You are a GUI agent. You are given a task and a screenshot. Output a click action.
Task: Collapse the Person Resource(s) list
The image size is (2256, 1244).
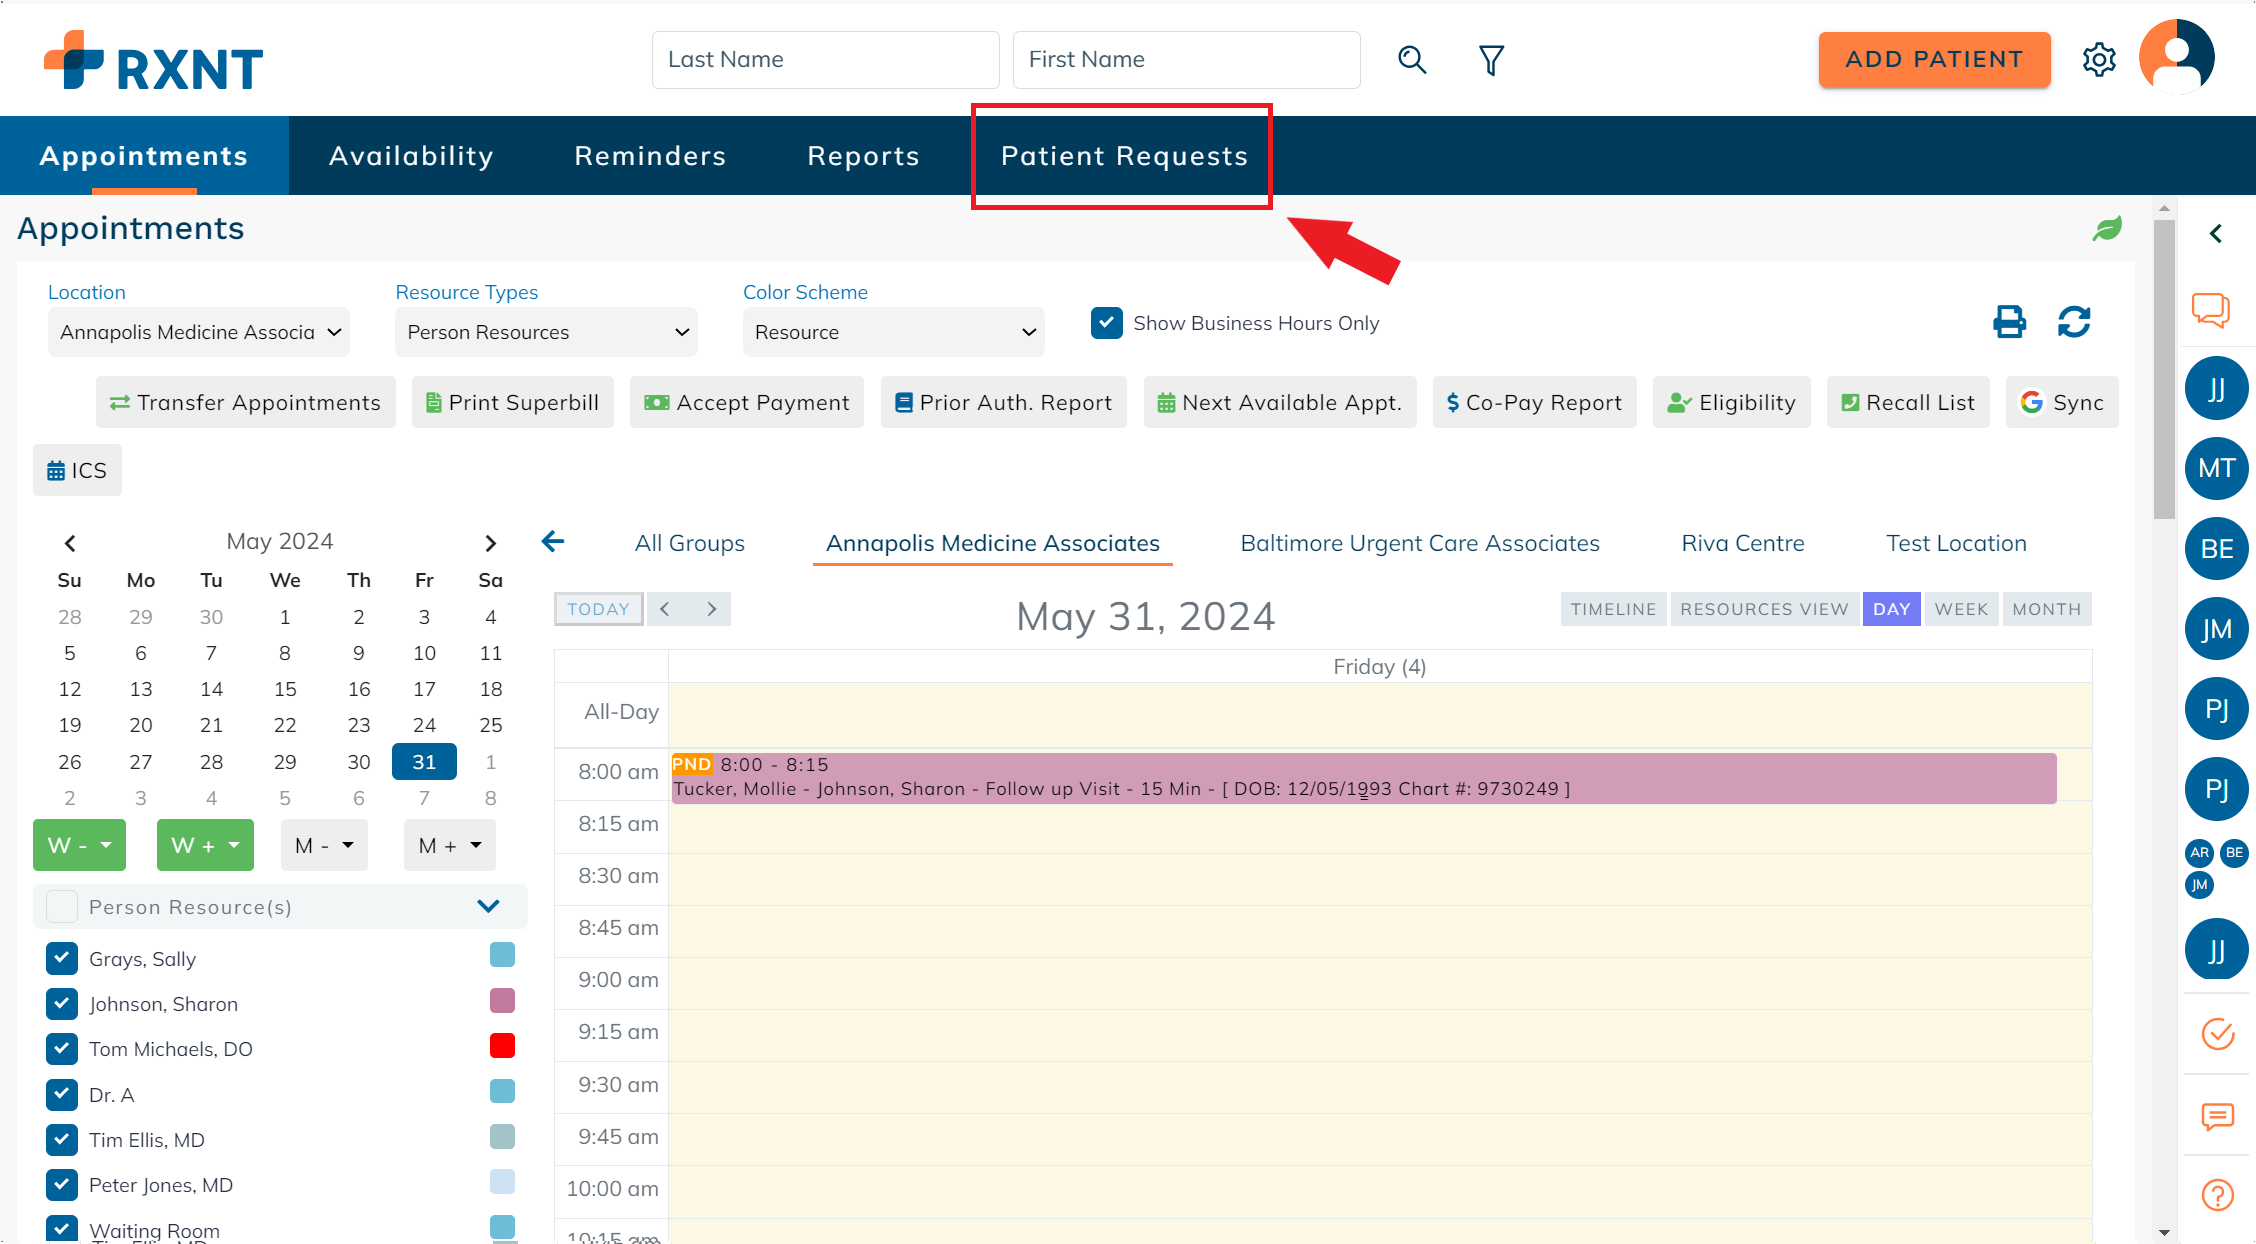point(488,906)
